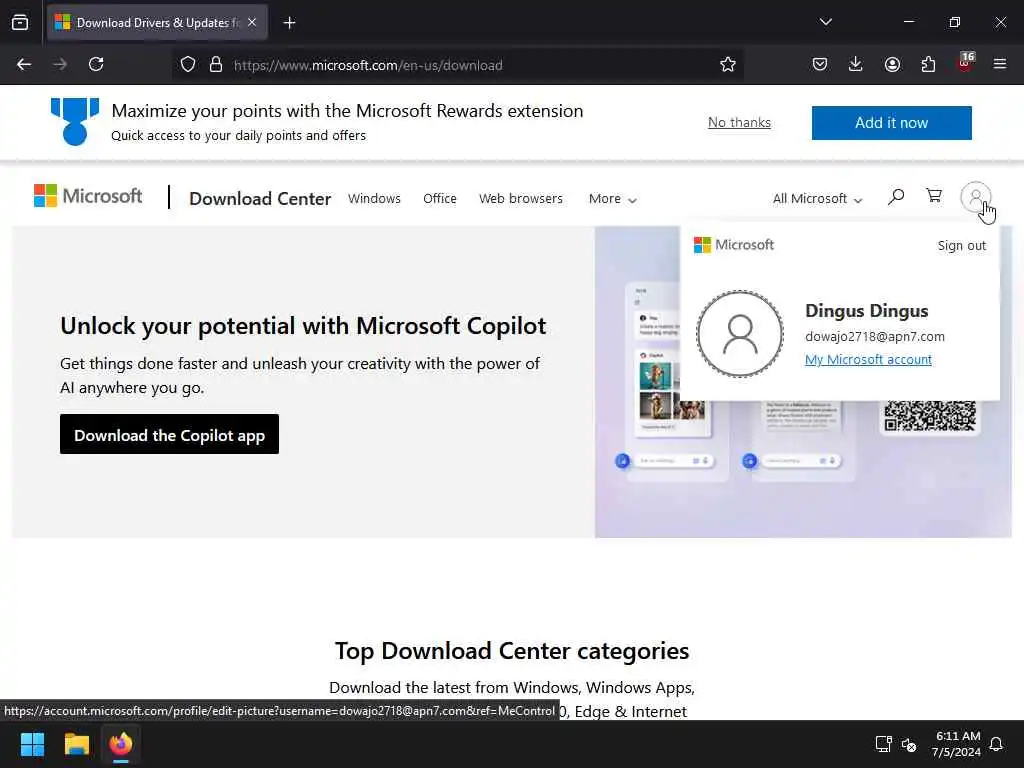This screenshot has width=1024, height=768.
Task: Sign out of the Microsoft account
Action: [x=961, y=246]
